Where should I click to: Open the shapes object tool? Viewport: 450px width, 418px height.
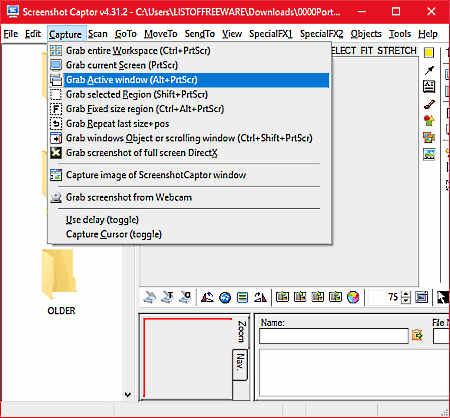click(x=429, y=120)
